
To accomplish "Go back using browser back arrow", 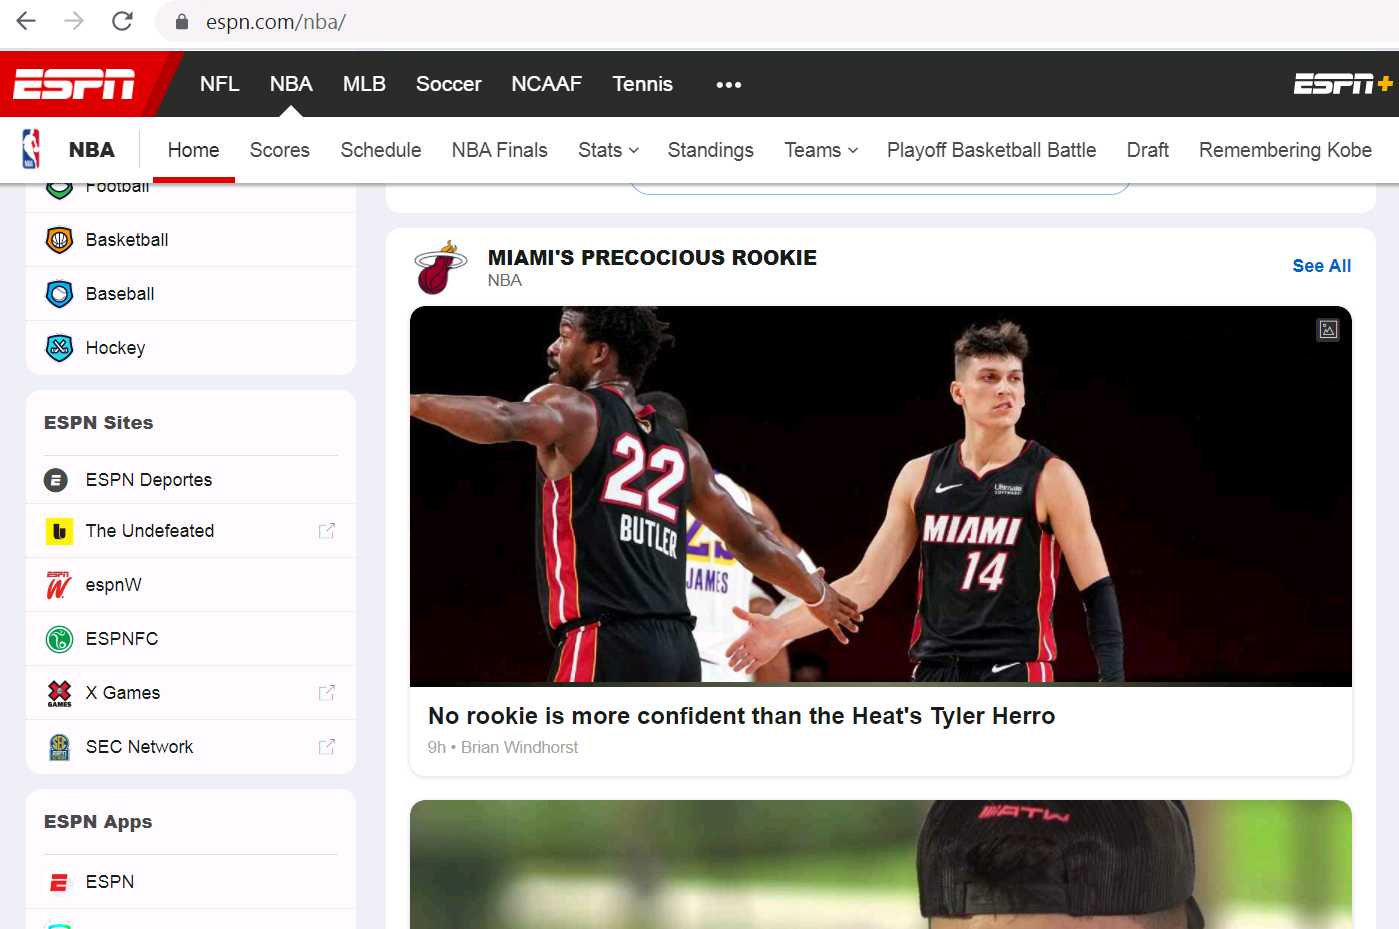I will pos(26,21).
